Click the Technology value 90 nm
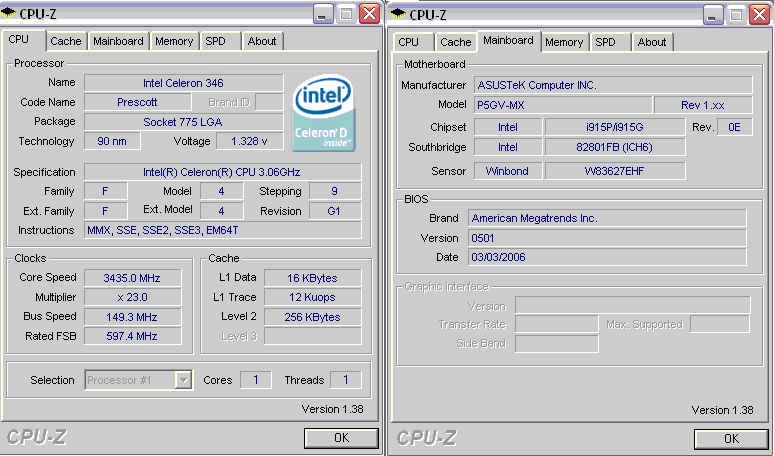Image resolution: width=774 pixels, height=456 pixels. [x=112, y=141]
